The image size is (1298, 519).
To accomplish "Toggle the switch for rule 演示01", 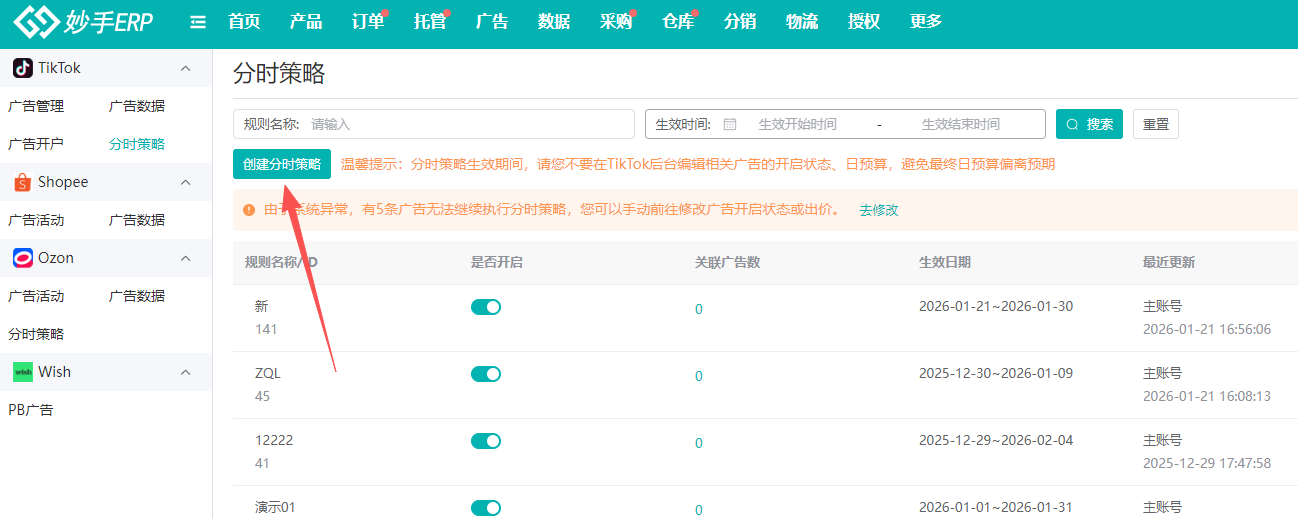I will click(x=486, y=508).
